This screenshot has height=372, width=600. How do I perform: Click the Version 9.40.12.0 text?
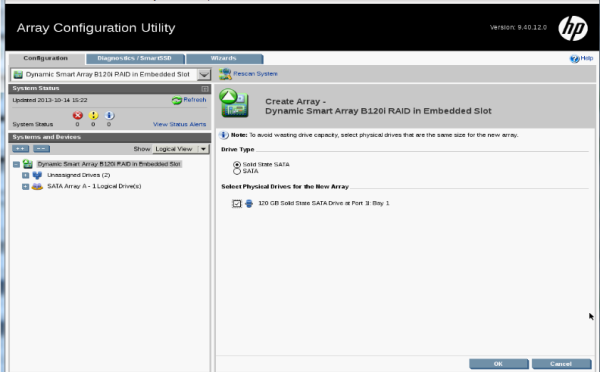pos(518,28)
